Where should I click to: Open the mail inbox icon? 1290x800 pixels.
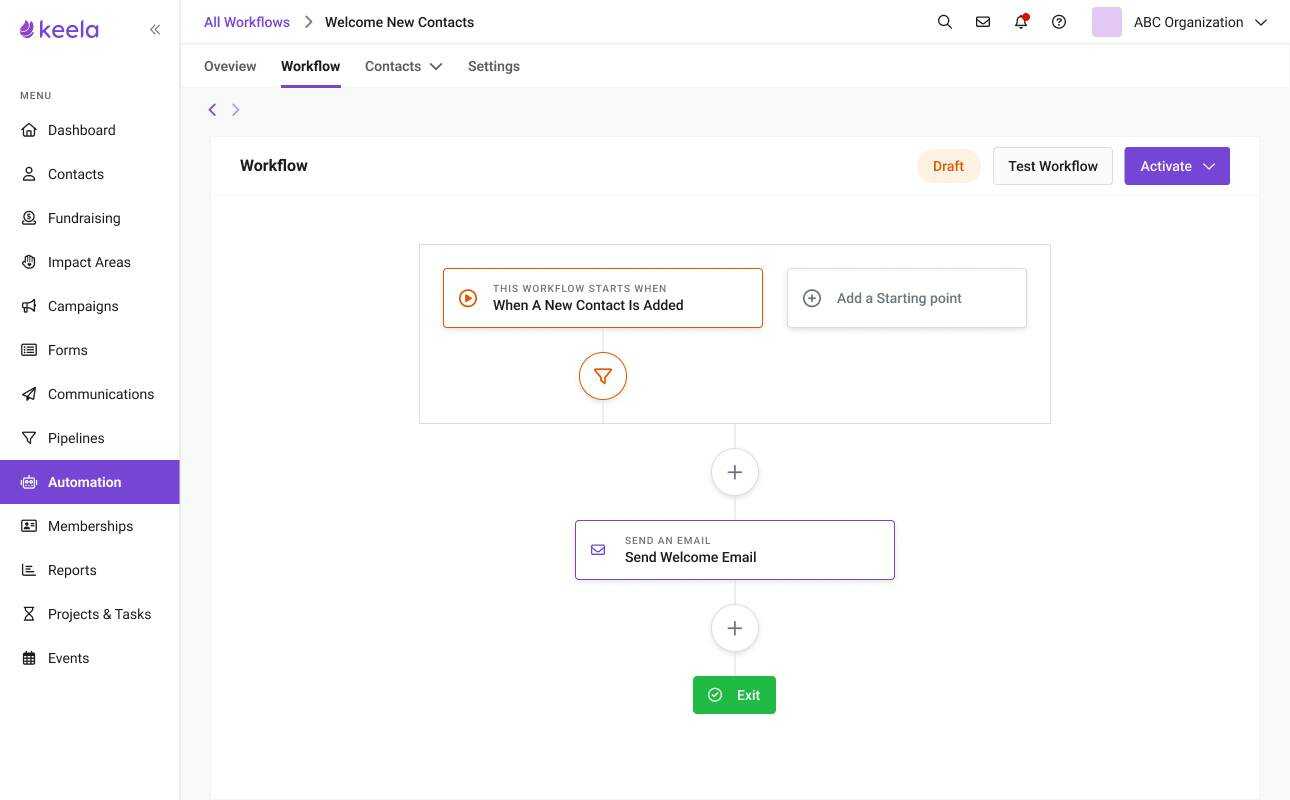point(983,22)
